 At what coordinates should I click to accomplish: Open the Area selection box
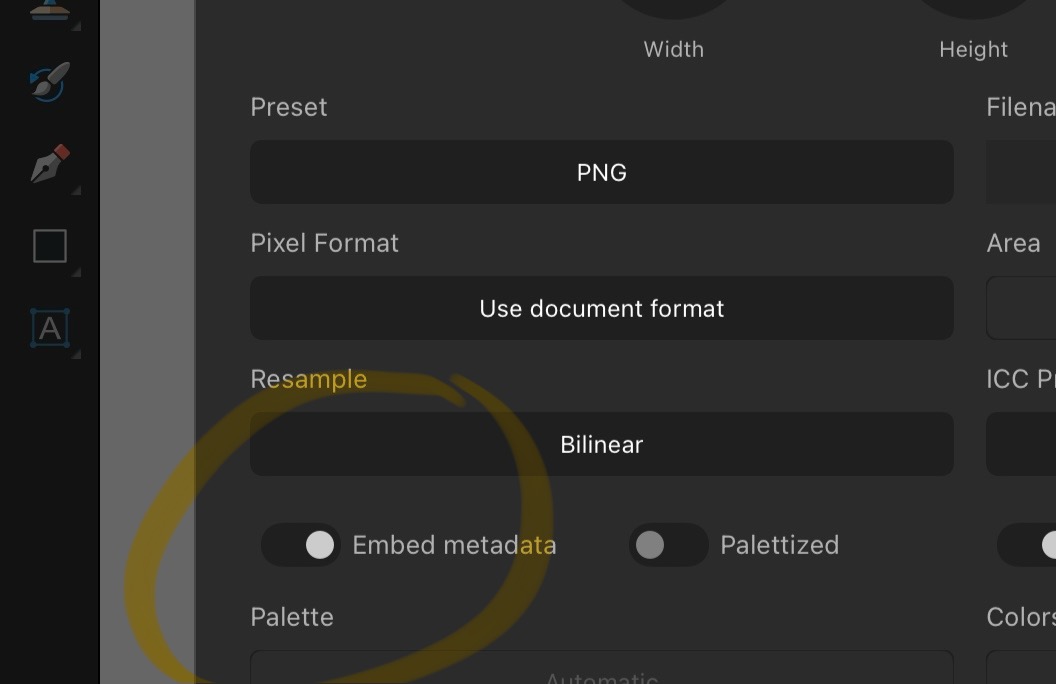click(x=1021, y=308)
